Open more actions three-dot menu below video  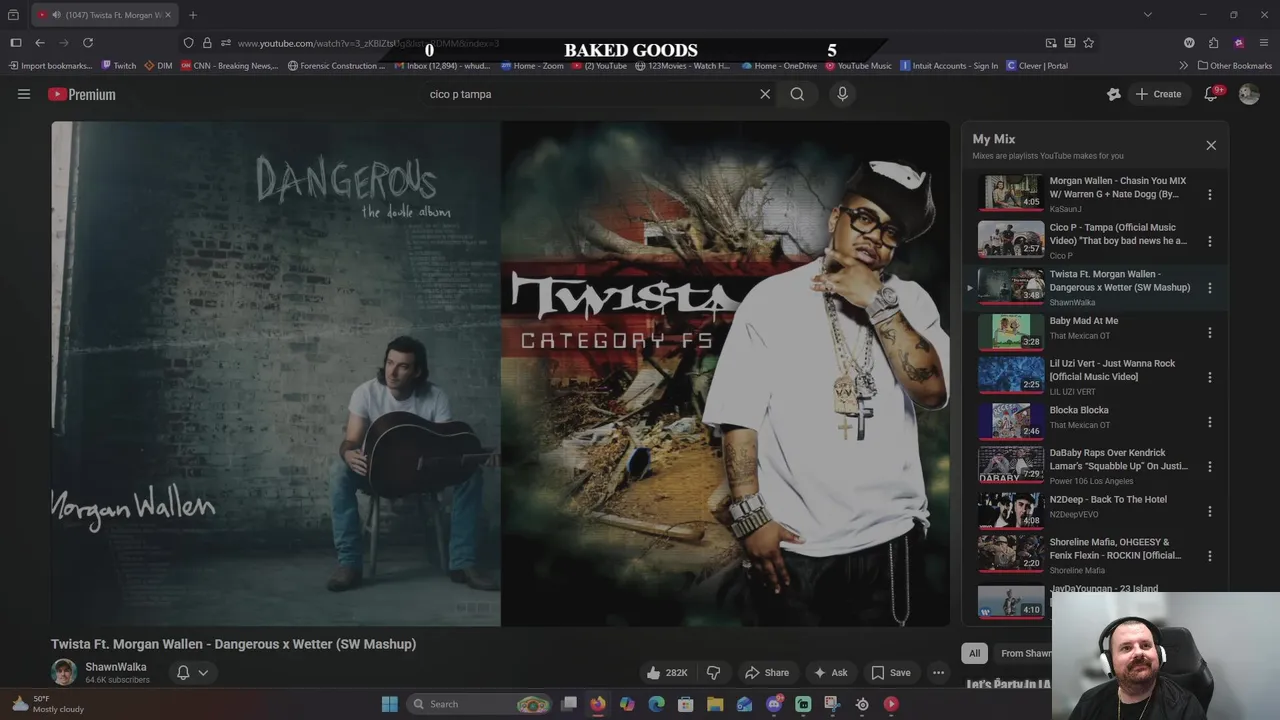click(938, 673)
